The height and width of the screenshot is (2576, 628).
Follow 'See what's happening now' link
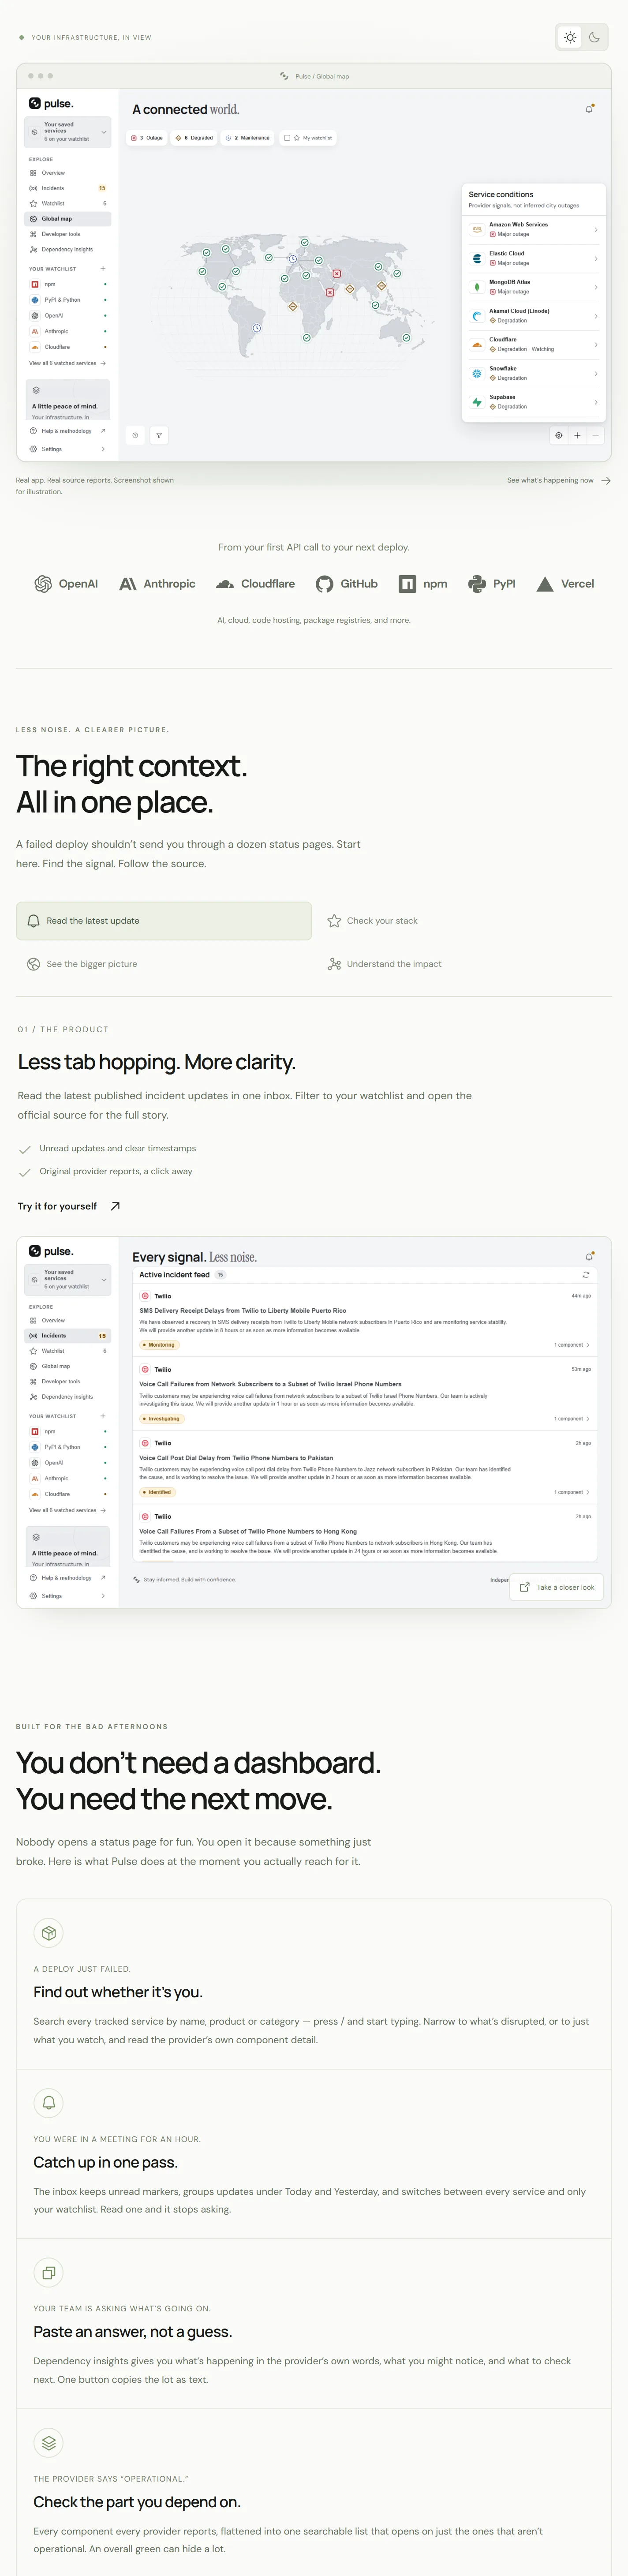click(x=559, y=480)
